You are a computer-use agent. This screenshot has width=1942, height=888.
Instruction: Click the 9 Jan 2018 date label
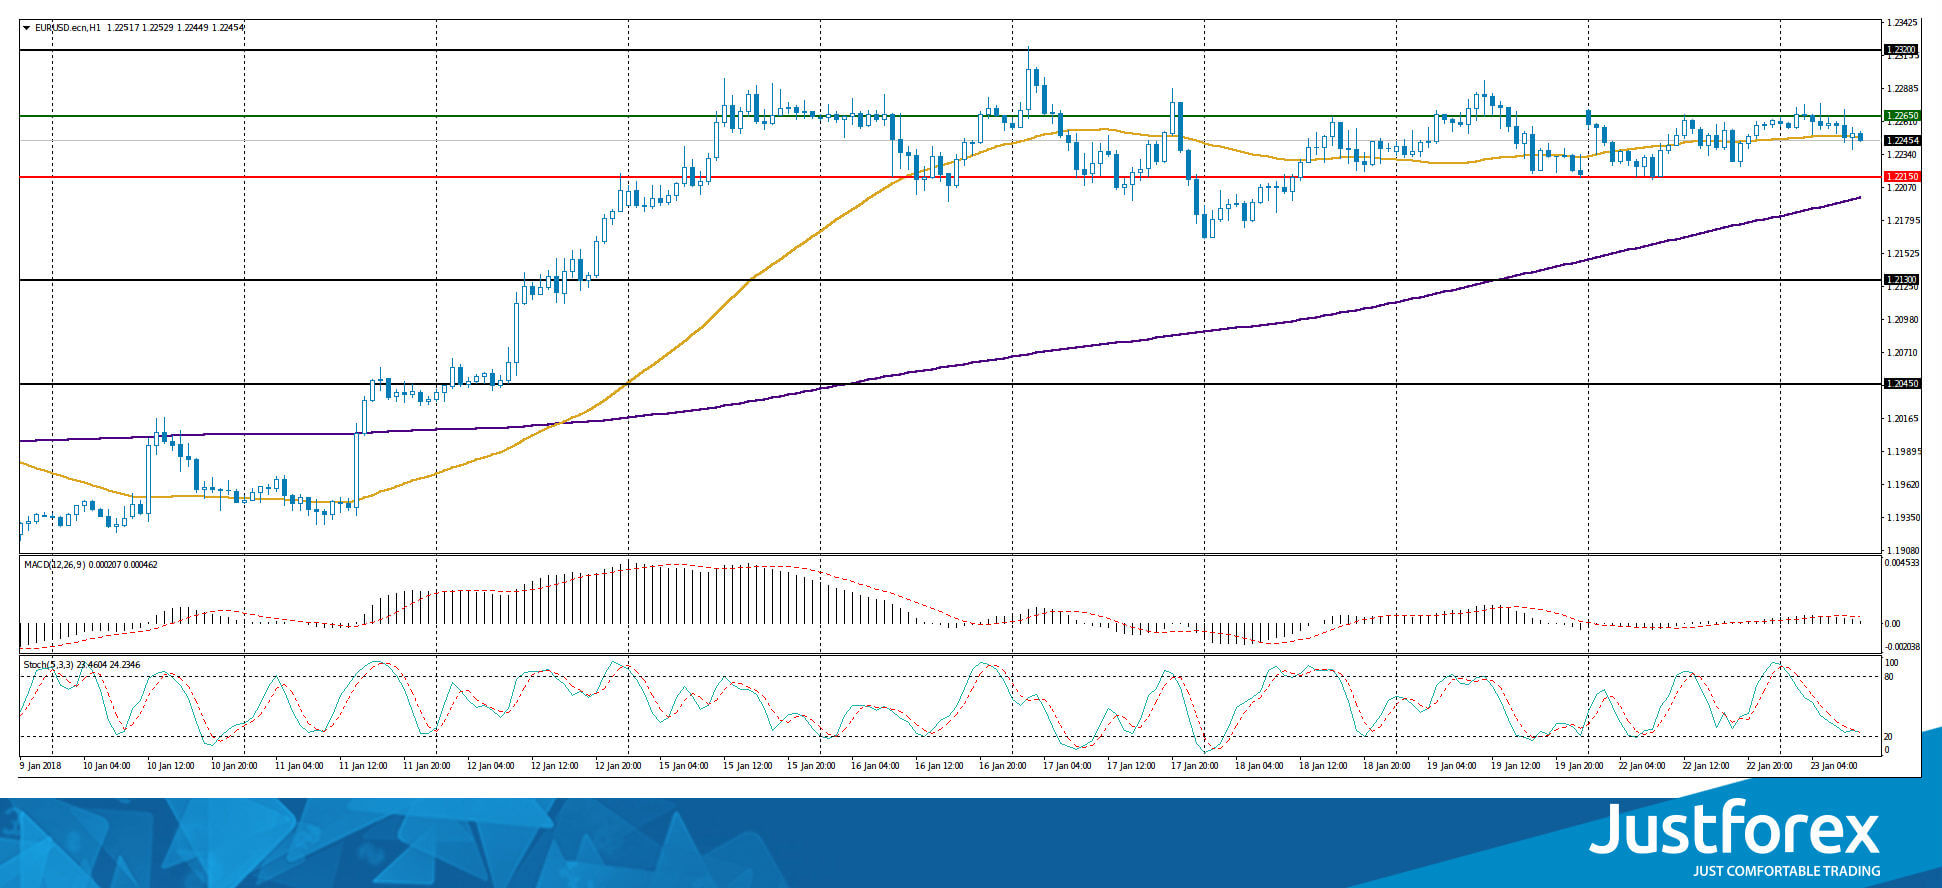point(41,766)
